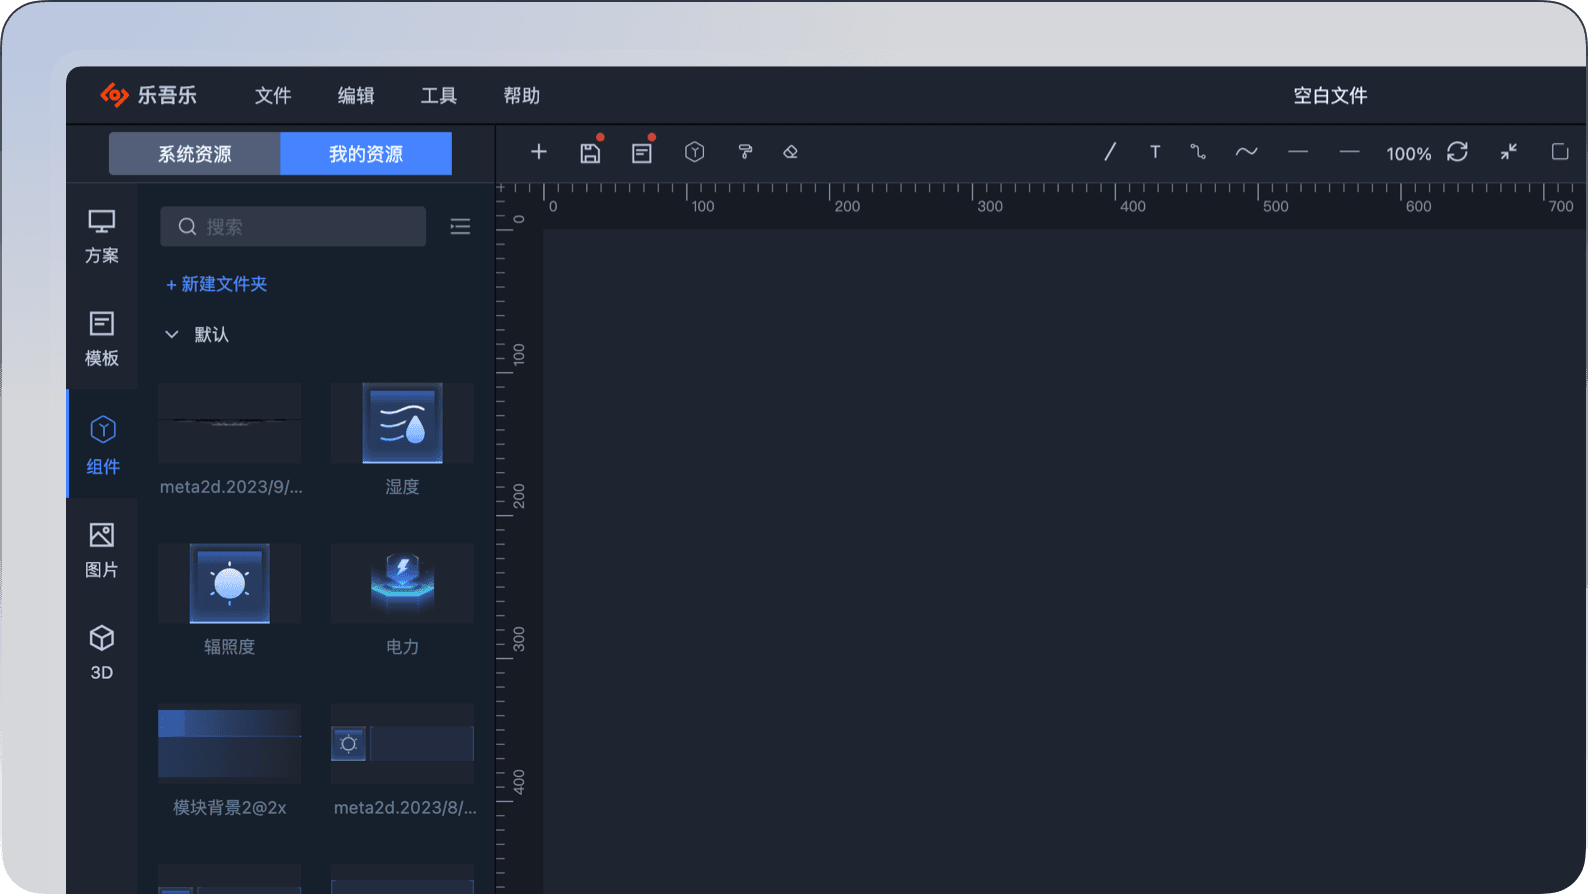Collapse the 默认 folder
Viewport: 1588px width, 896px height.
pos(172,335)
